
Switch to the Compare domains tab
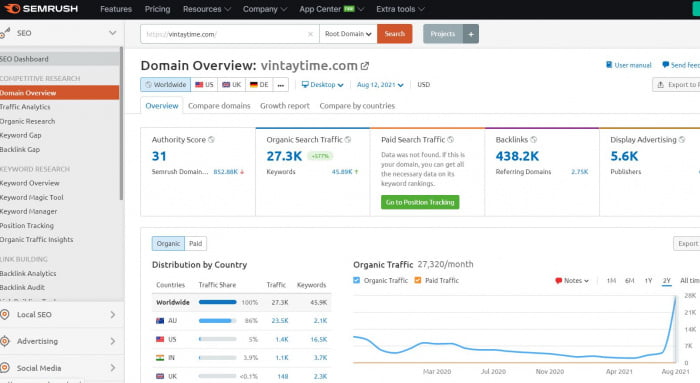[219, 106]
